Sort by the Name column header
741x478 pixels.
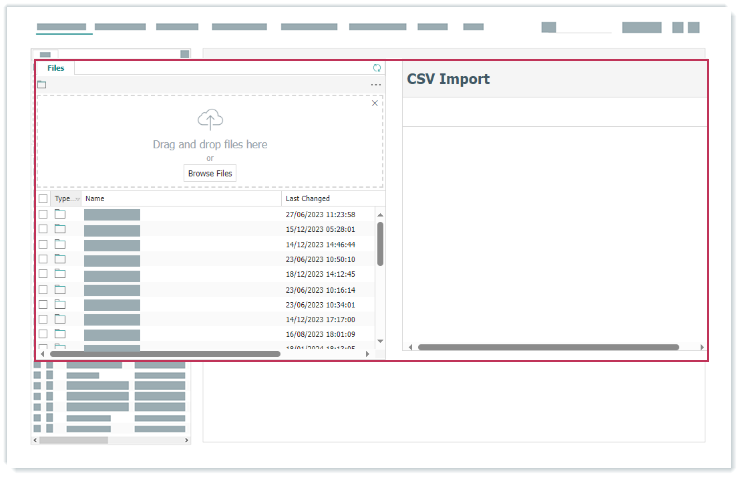tap(182, 199)
